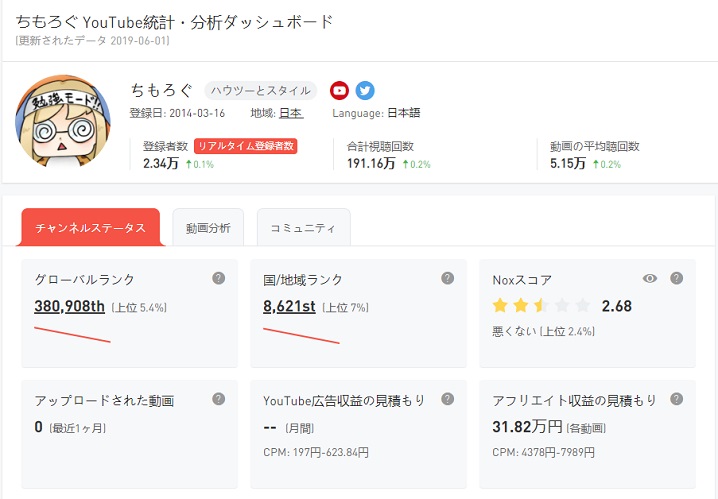Open the 8,621st country rank link
Screen dimensions: 718x499
click(289, 306)
